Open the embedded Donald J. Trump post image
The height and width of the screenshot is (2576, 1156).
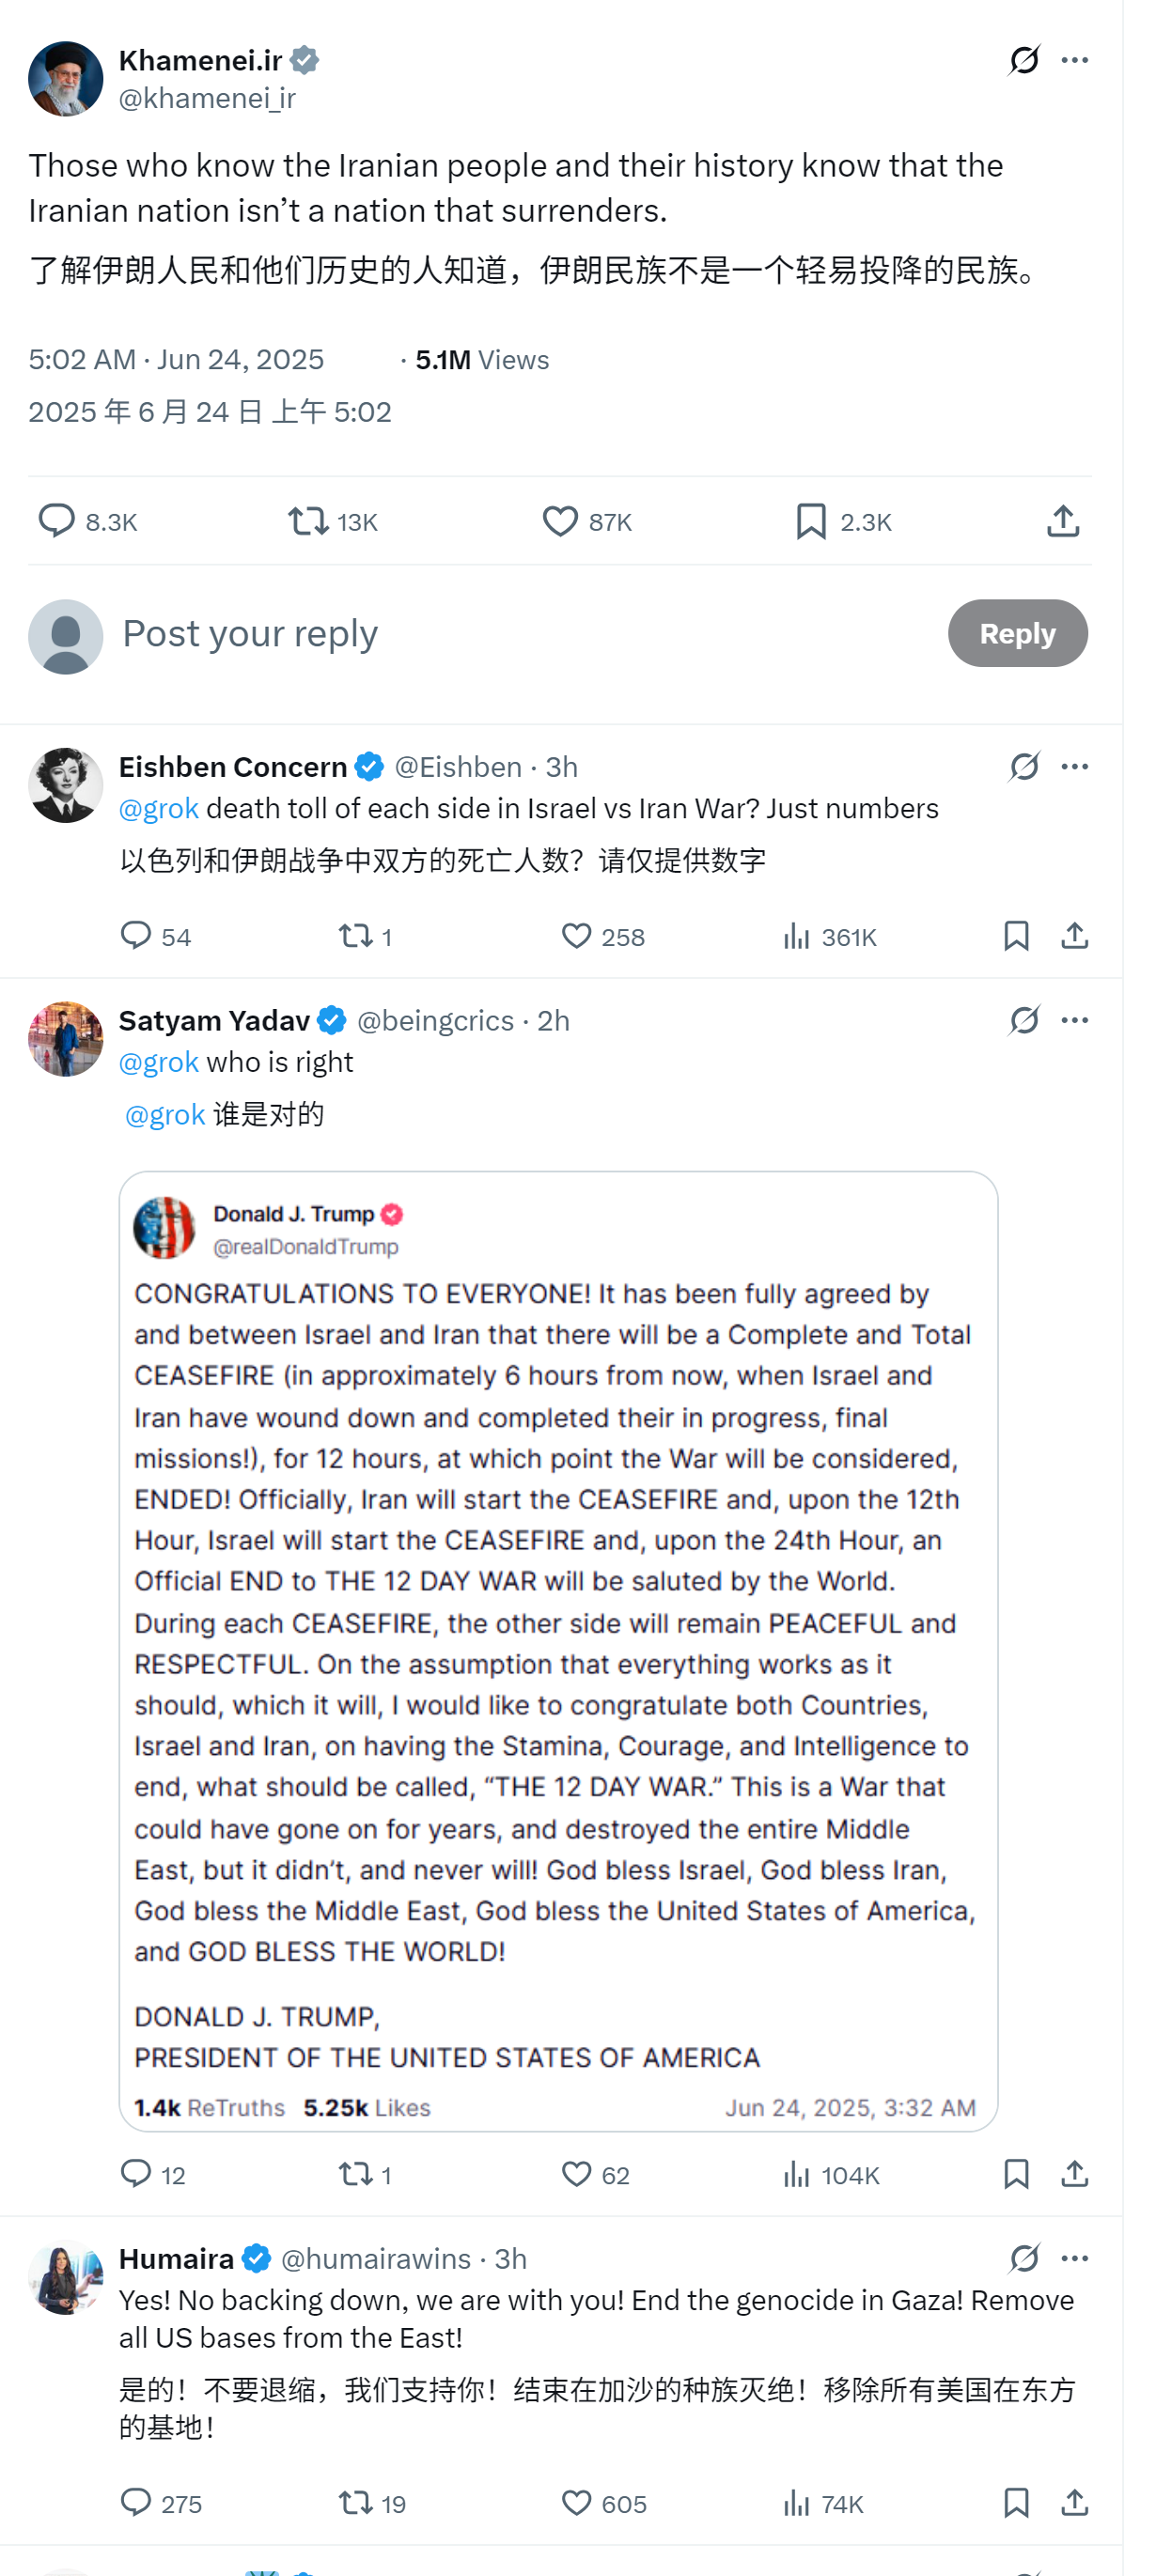pos(558,1650)
